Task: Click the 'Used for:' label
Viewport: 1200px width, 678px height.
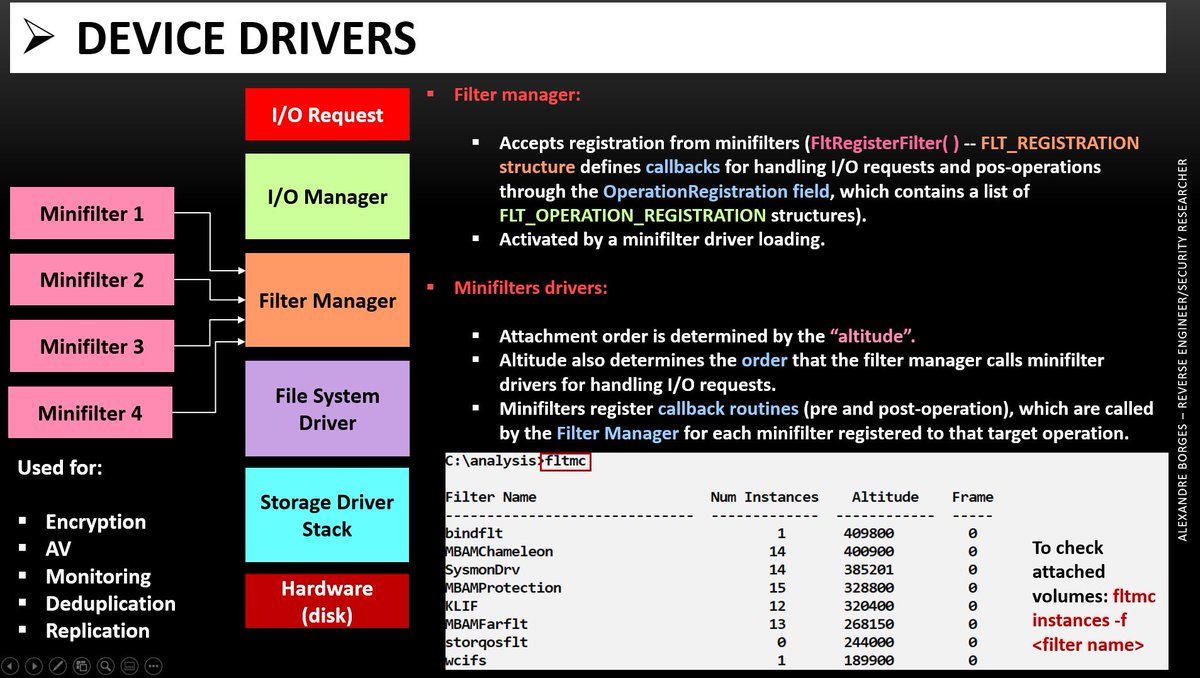Action: pyautogui.click(x=60, y=468)
